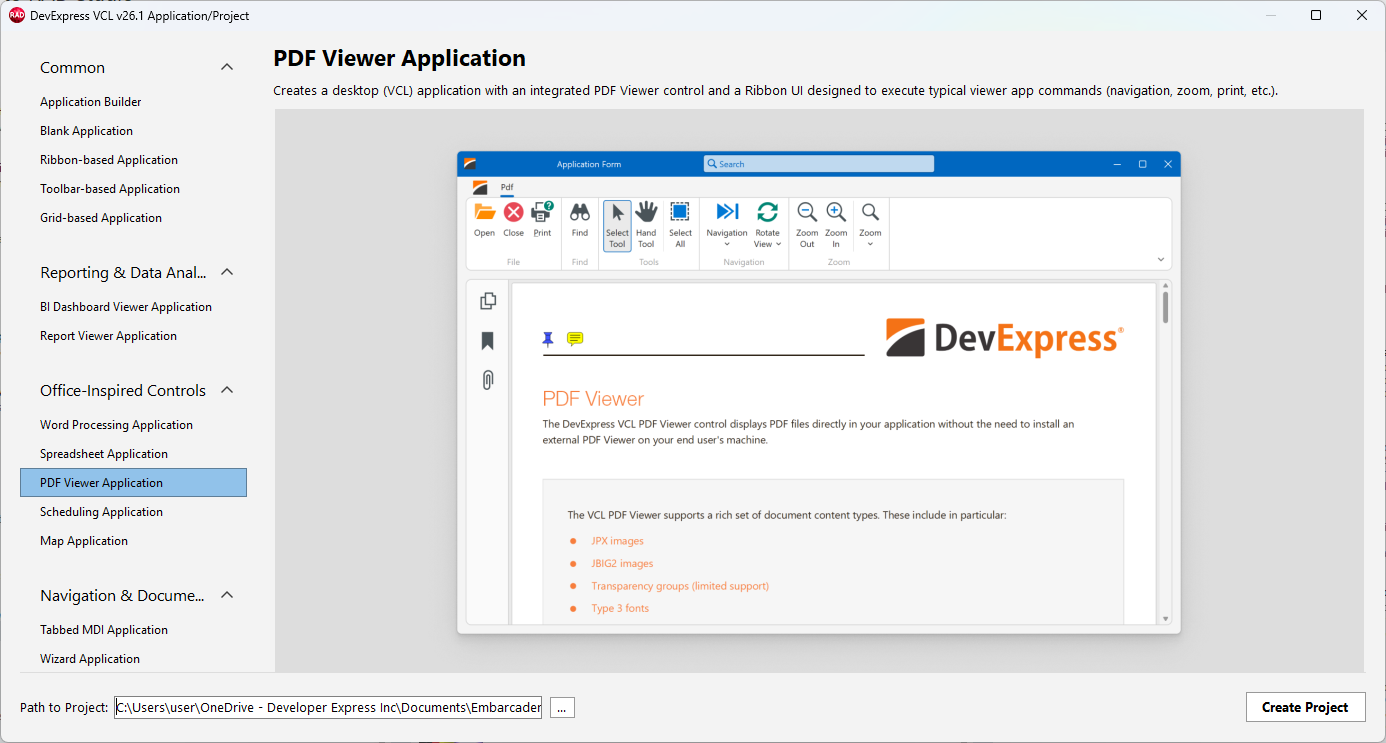The width and height of the screenshot is (1386, 743).
Task: Click the "JBIG2 images" list item
Action: tap(622, 564)
